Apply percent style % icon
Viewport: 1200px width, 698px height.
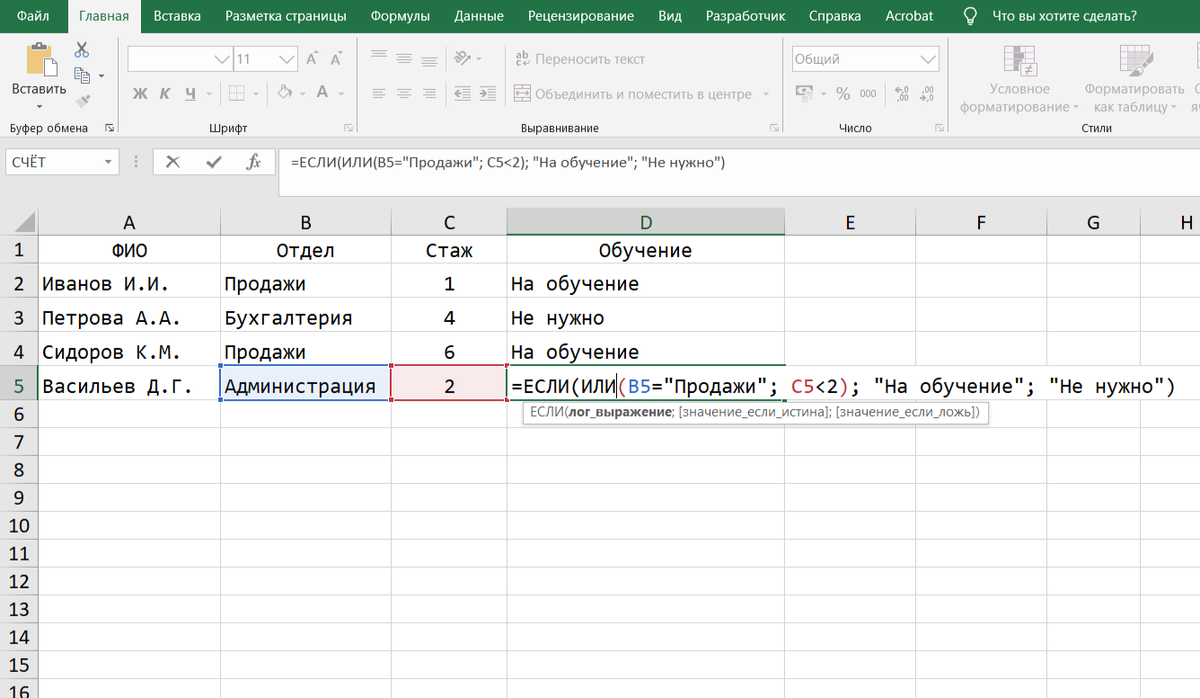coord(842,93)
